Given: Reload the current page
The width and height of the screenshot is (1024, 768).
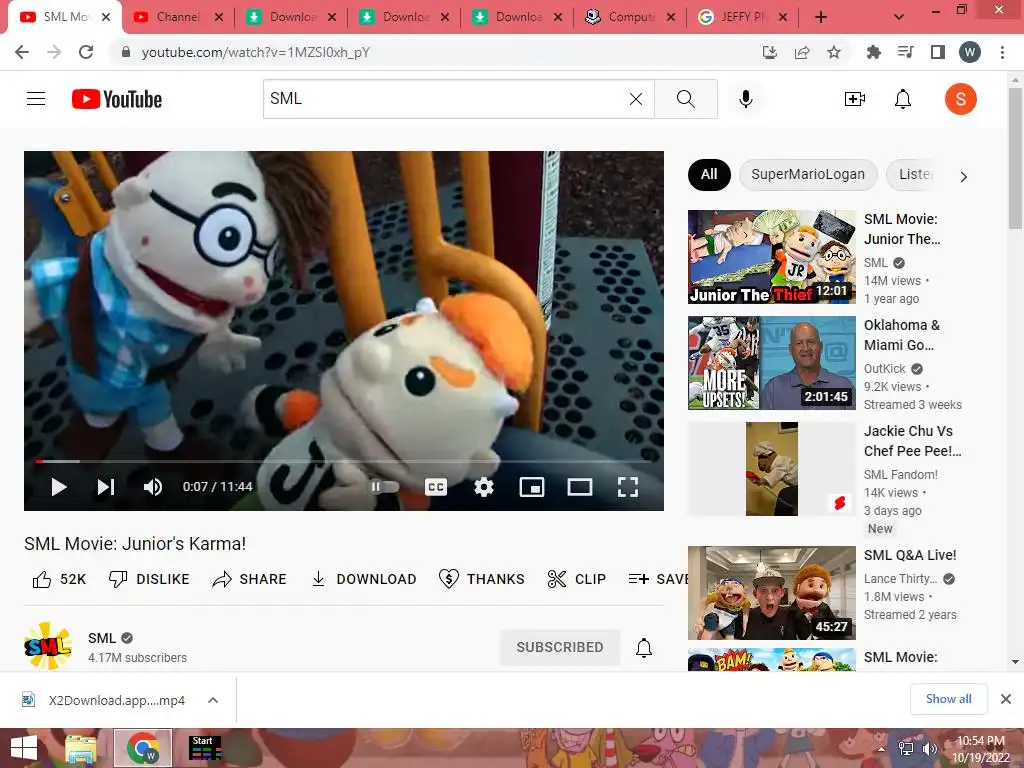Looking at the screenshot, I should pyautogui.click(x=86, y=52).
